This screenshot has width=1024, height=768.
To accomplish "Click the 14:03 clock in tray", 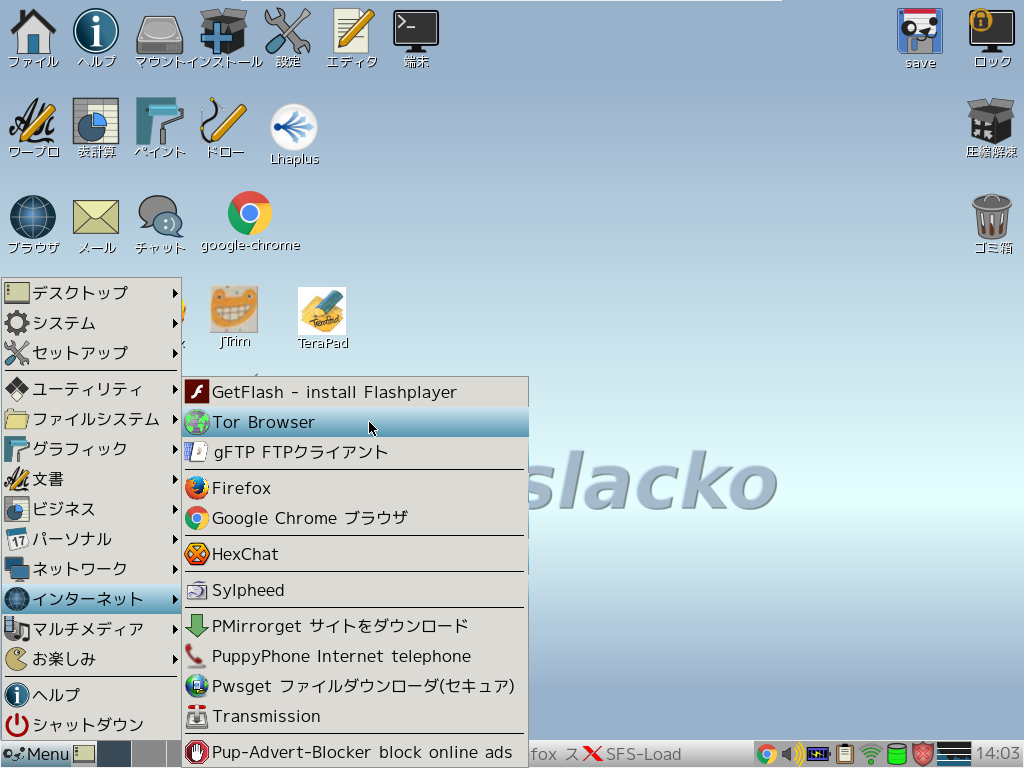I will pos(997,754).
